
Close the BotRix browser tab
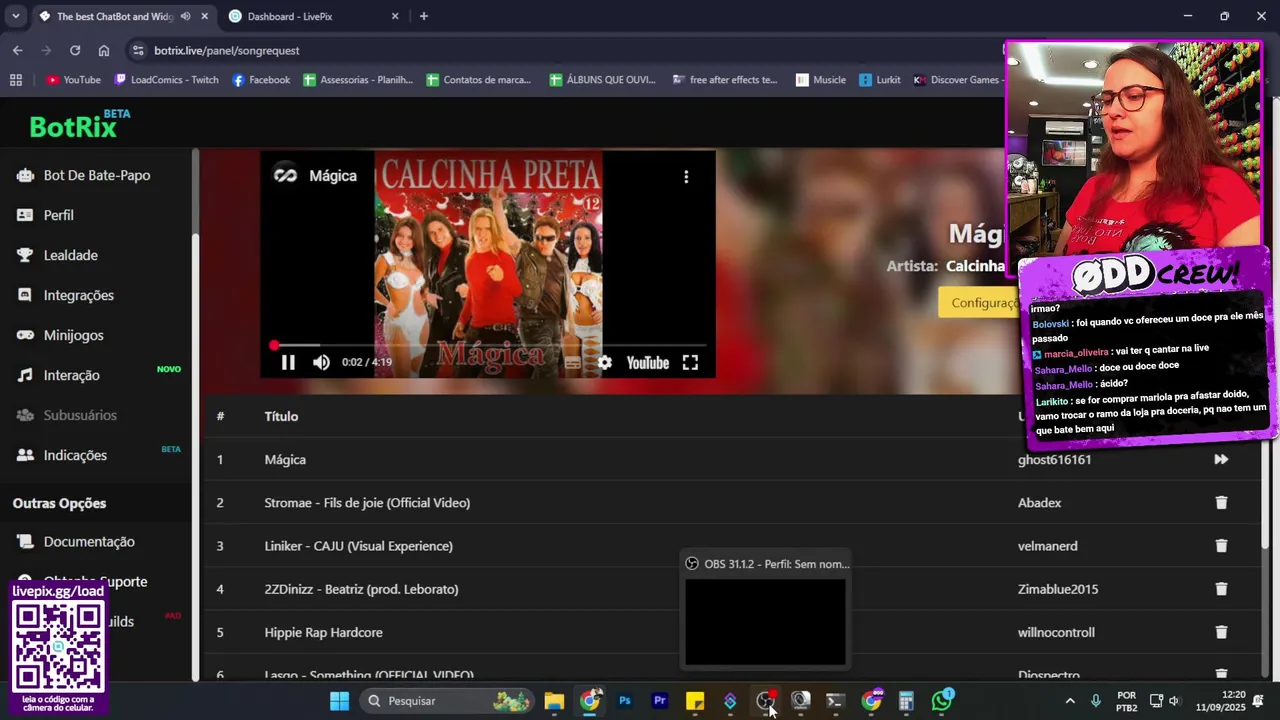[205, 16]
